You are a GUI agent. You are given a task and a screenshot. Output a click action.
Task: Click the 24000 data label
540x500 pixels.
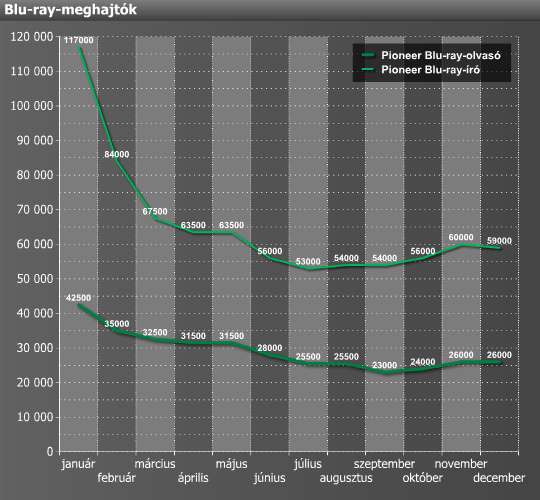click(423, 362)
